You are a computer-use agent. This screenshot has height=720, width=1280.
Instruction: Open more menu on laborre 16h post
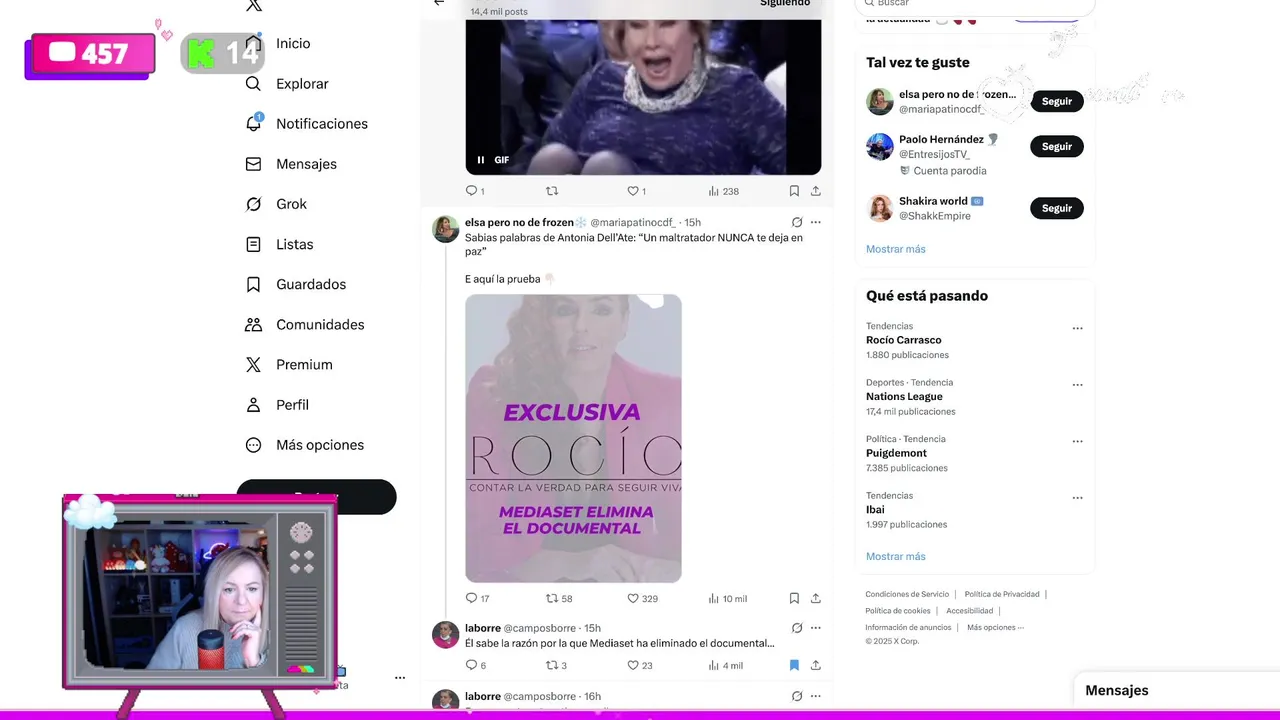click(816, 696)
